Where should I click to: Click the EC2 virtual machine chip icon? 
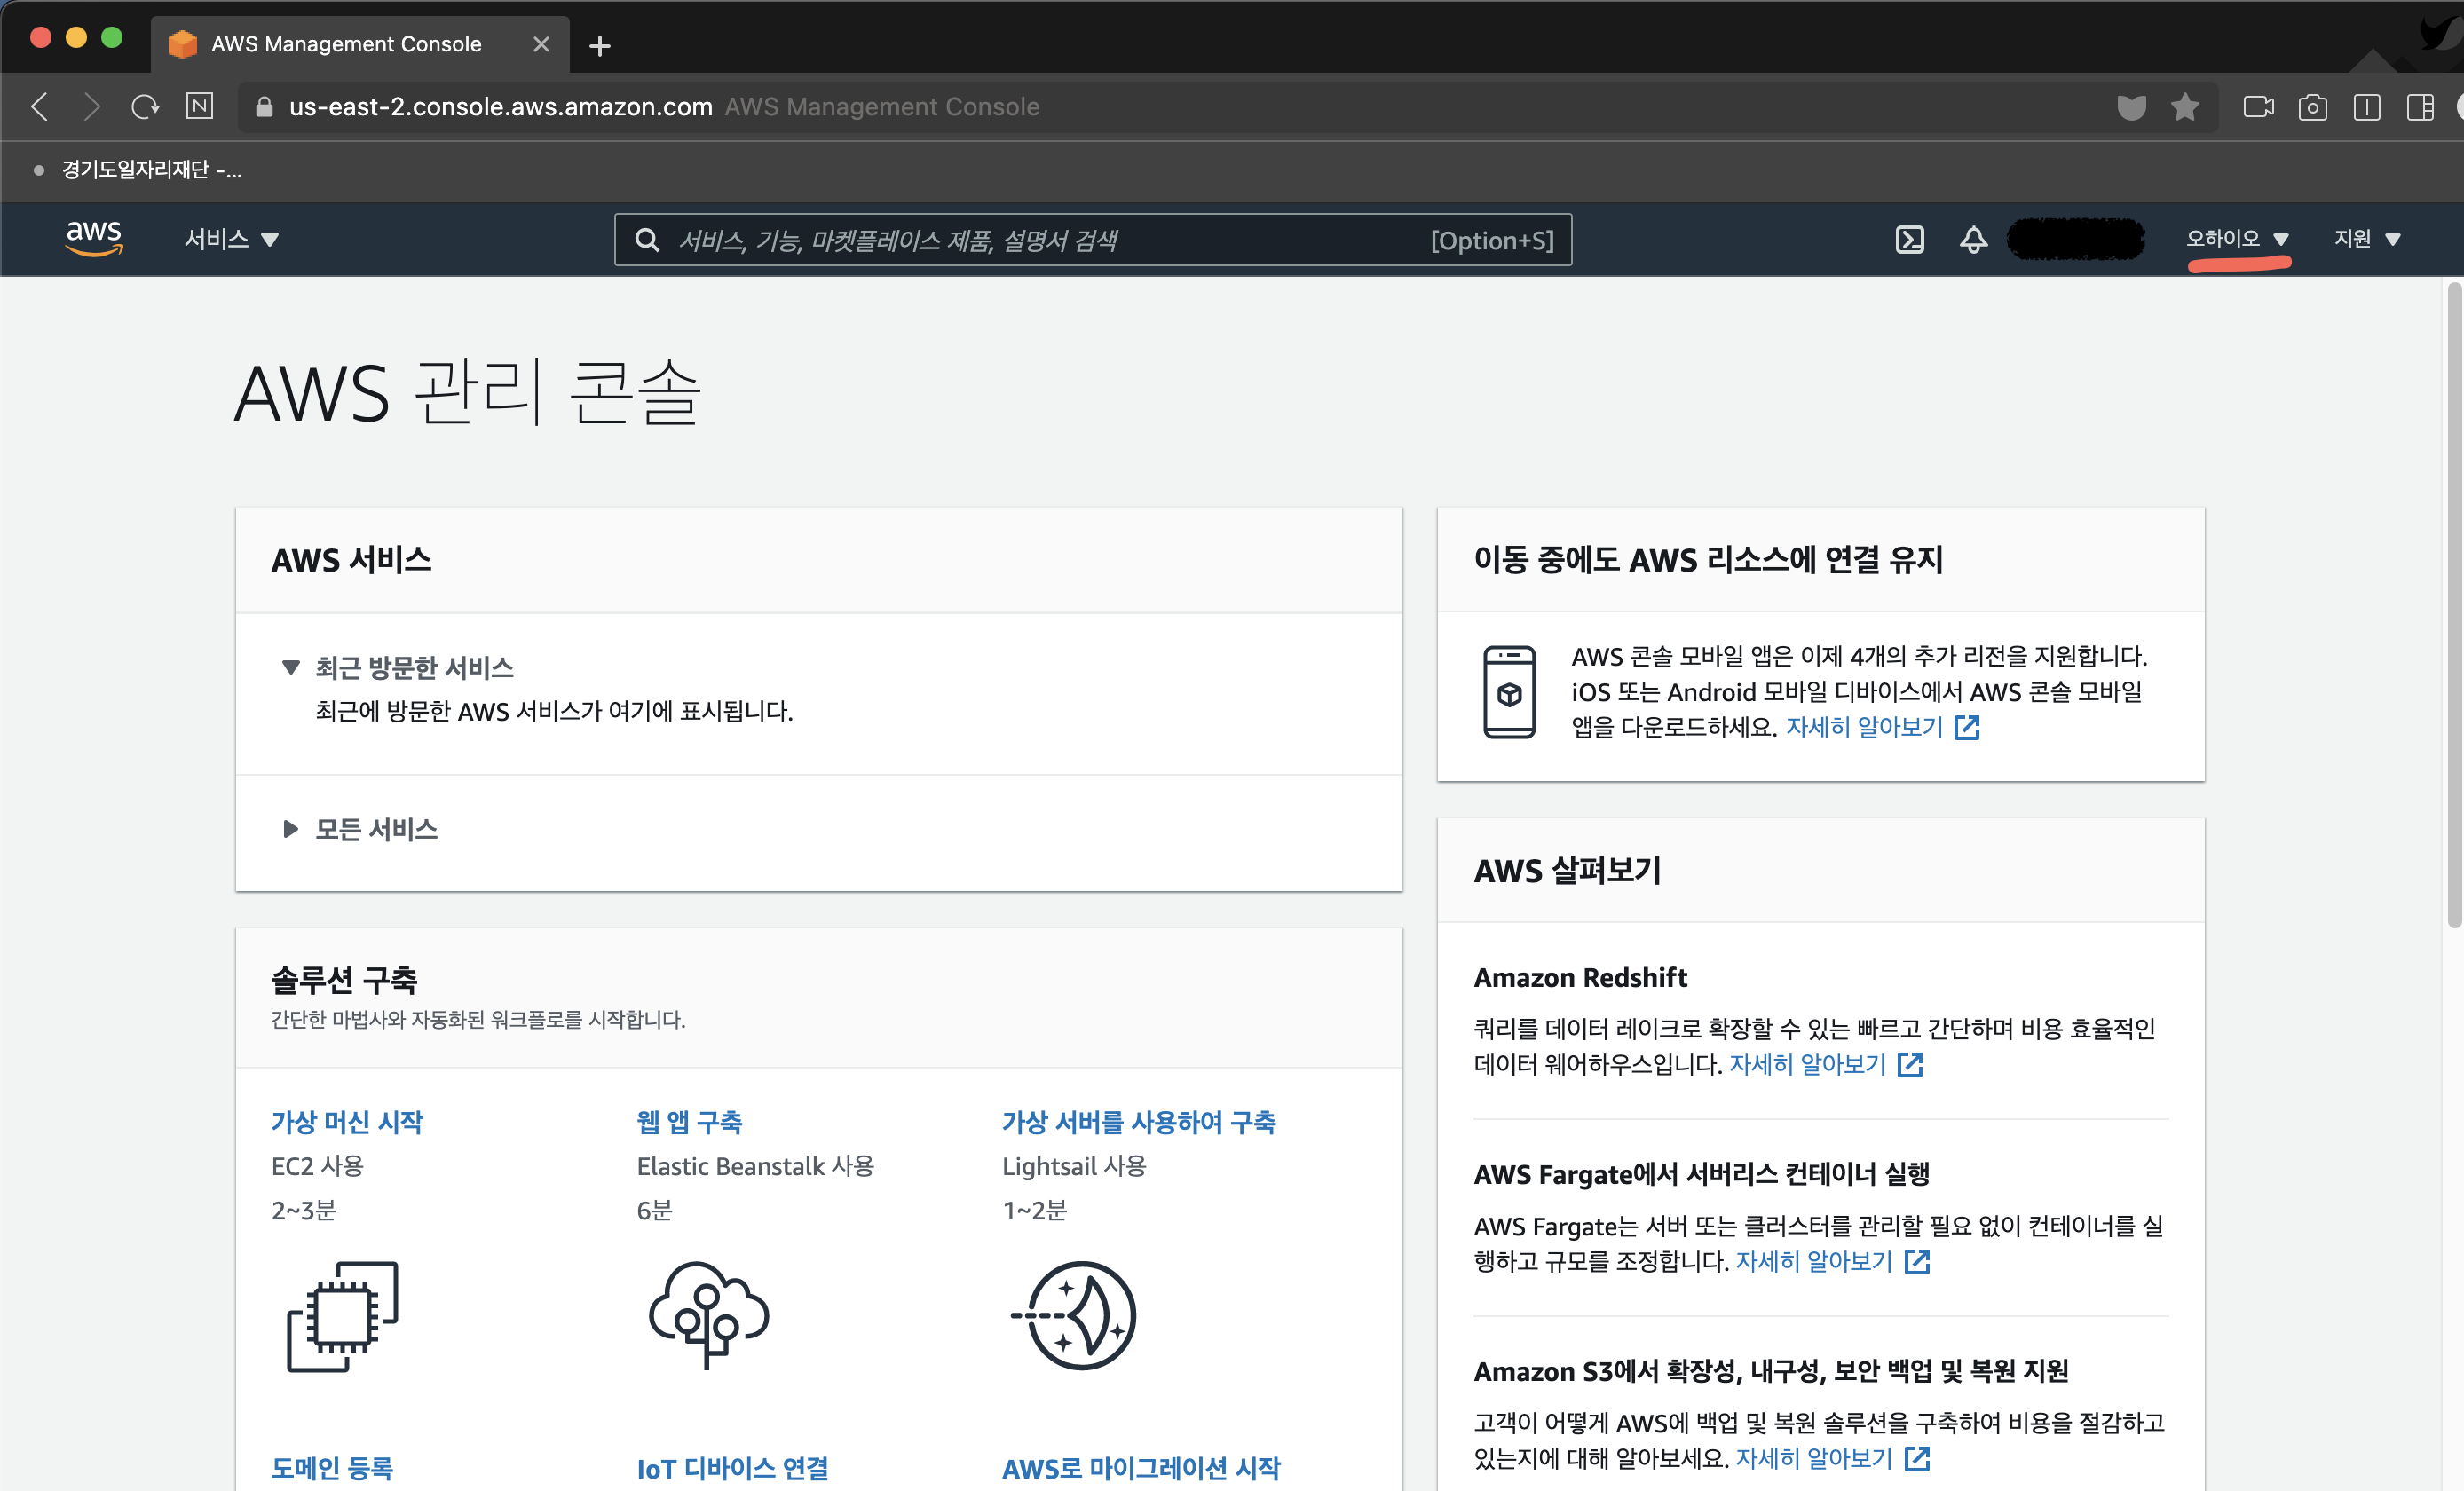[343, 1316]
